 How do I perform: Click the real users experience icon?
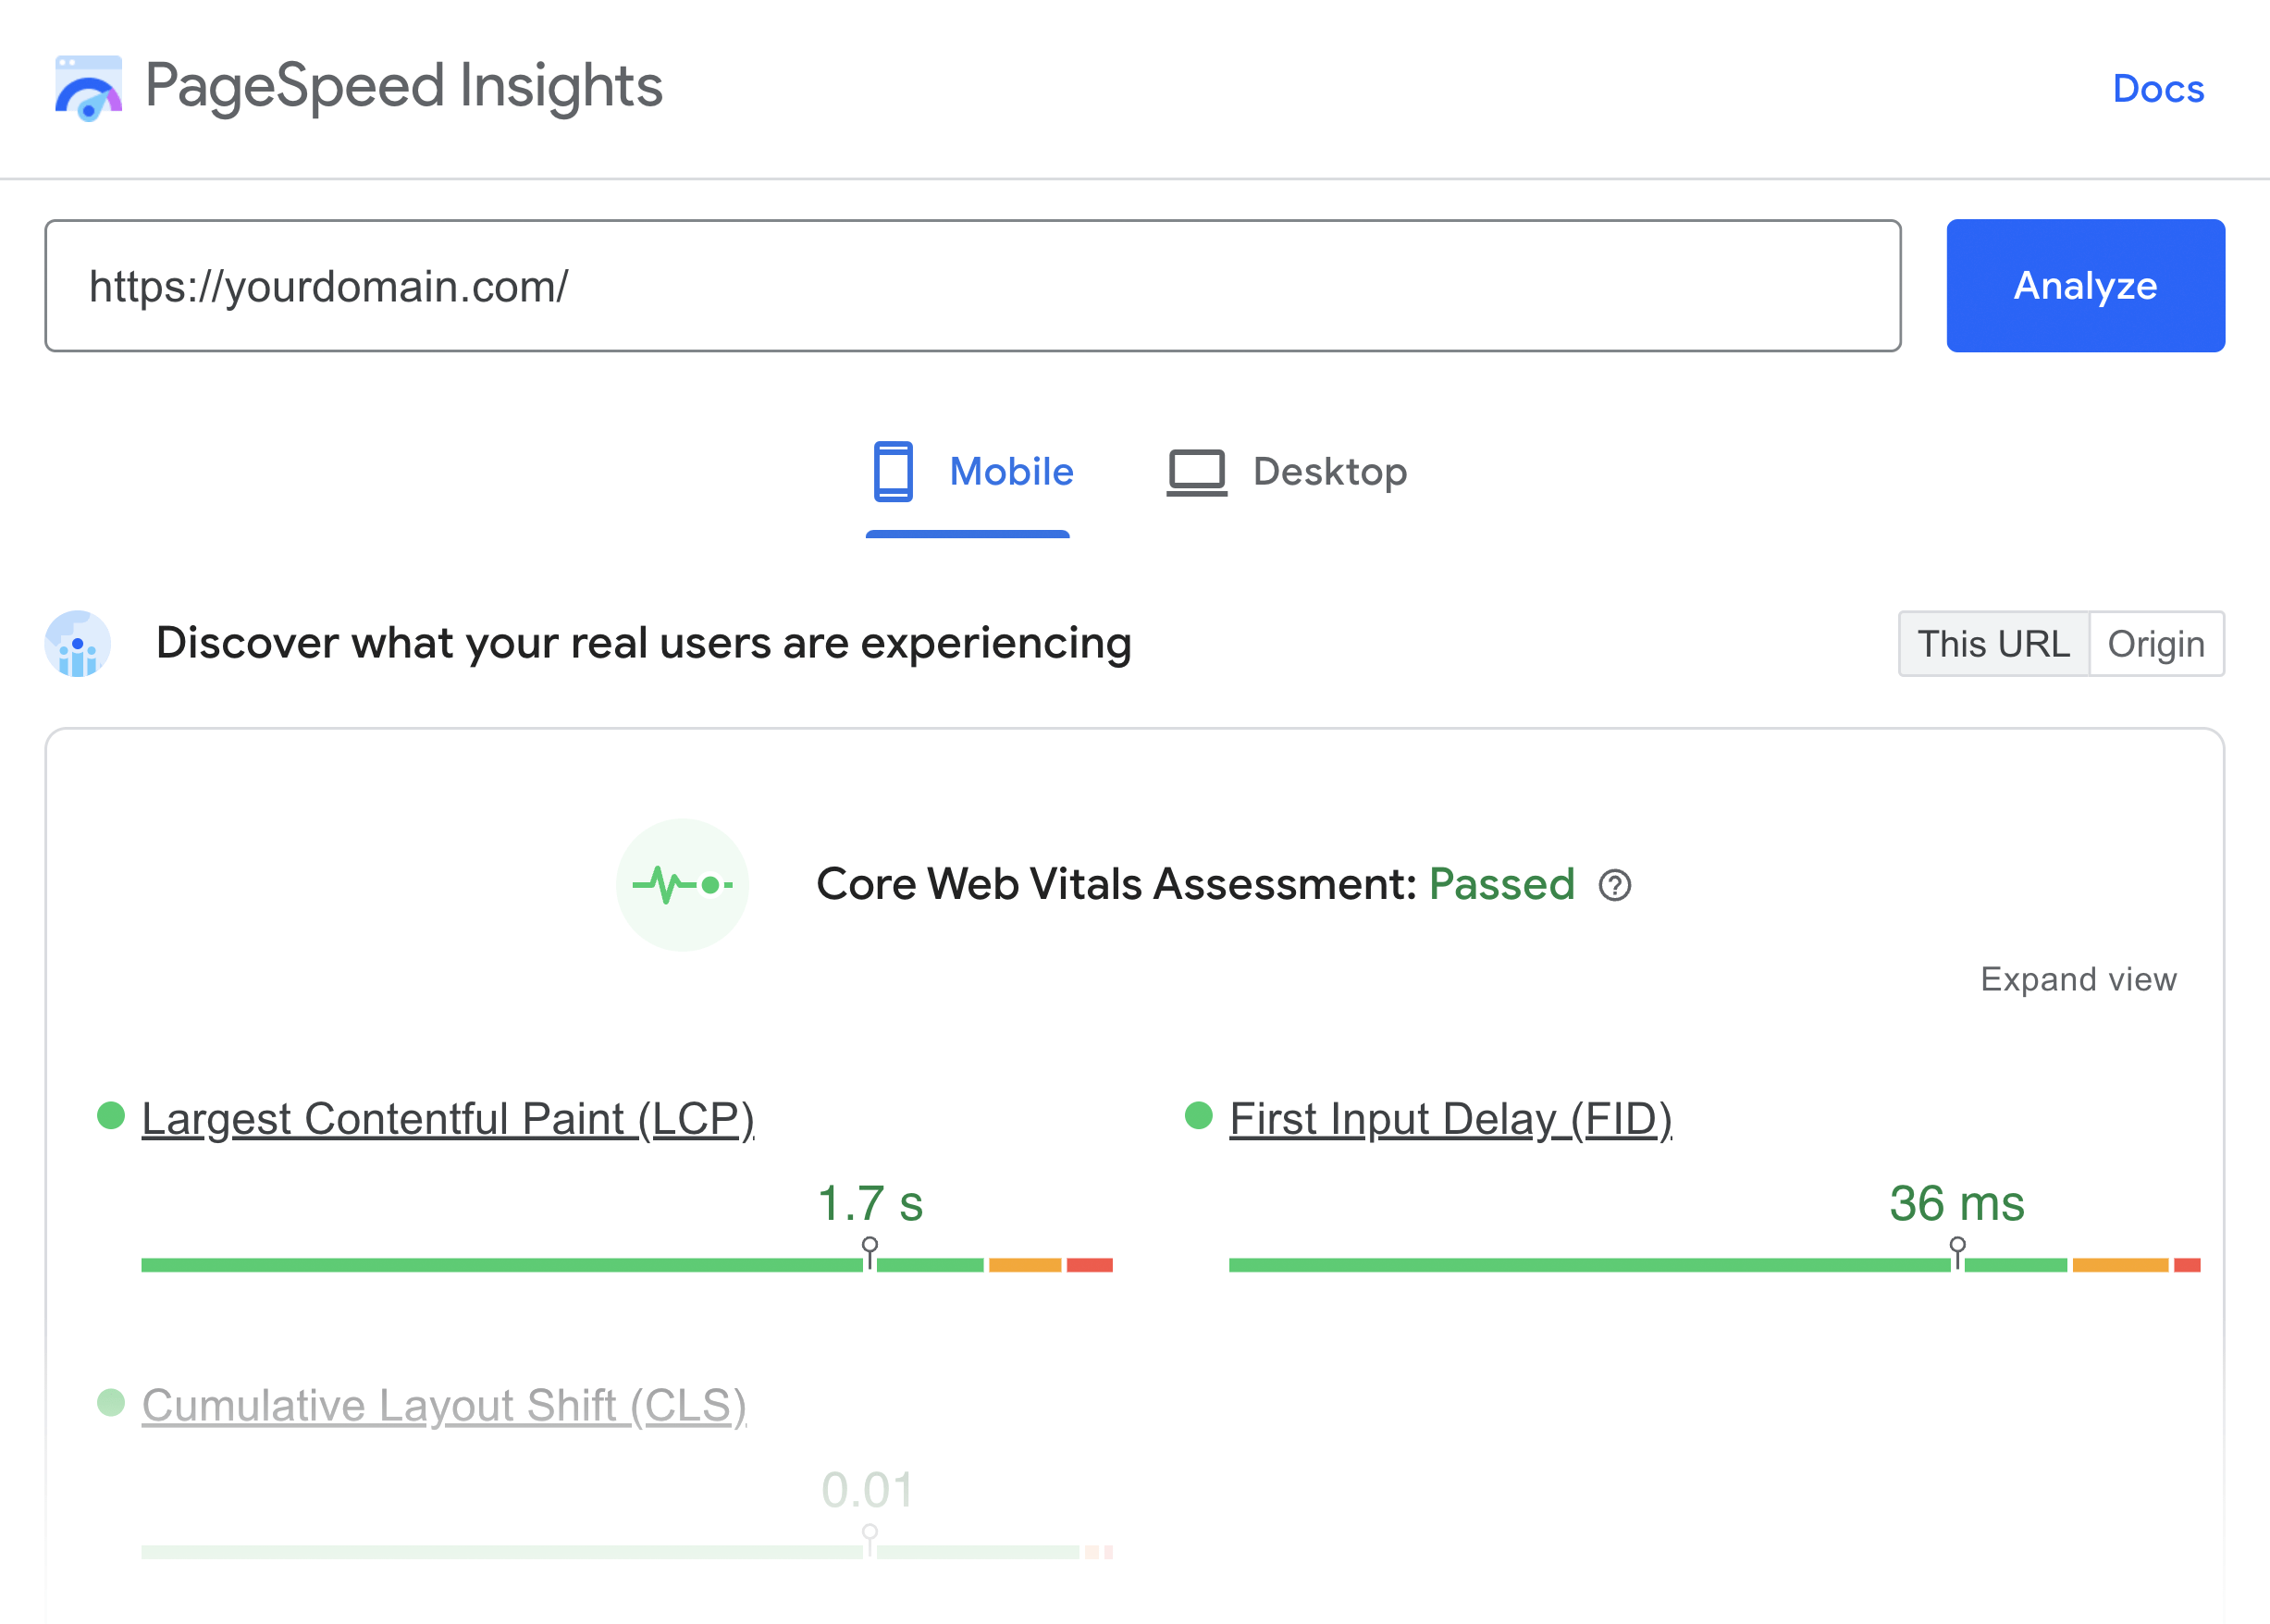pos(78,644)
